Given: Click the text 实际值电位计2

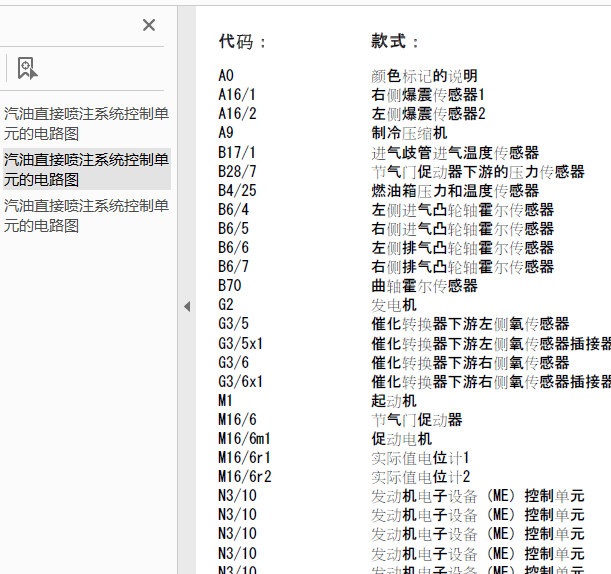Looking at the screenshot, I should click(x=420, y=477).
